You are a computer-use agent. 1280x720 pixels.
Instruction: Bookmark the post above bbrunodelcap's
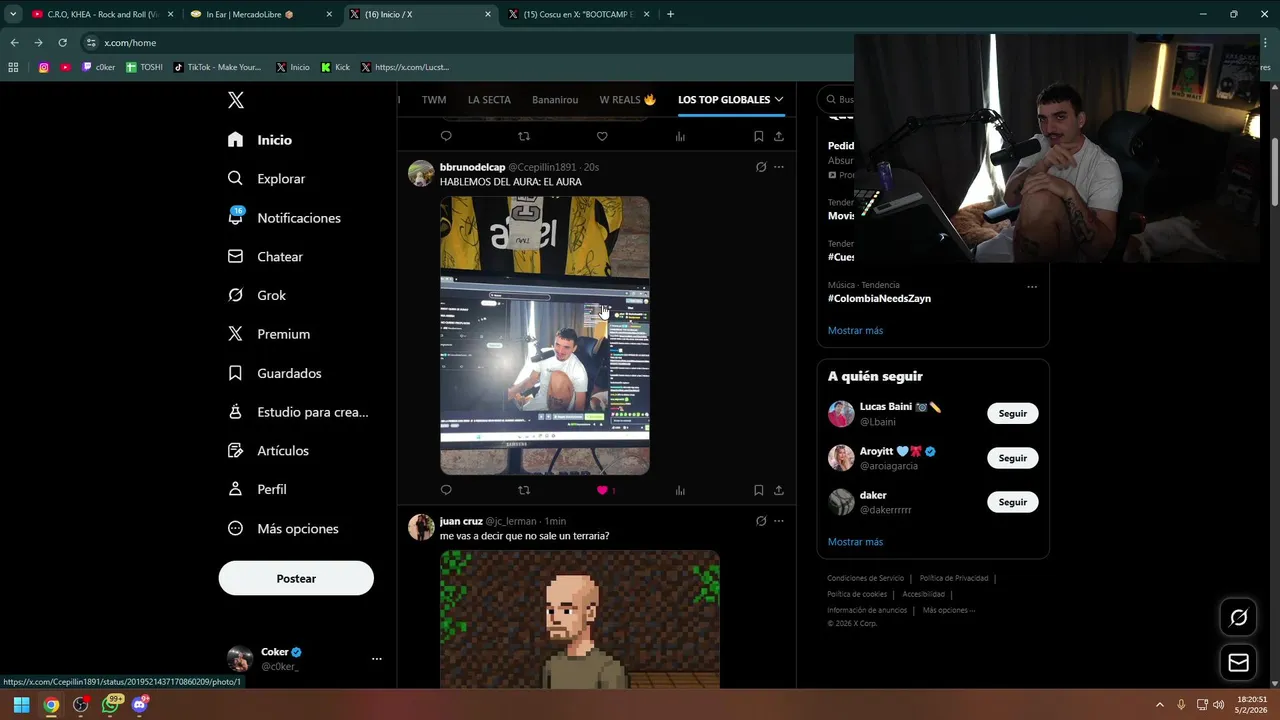click(x=758, y=136)
